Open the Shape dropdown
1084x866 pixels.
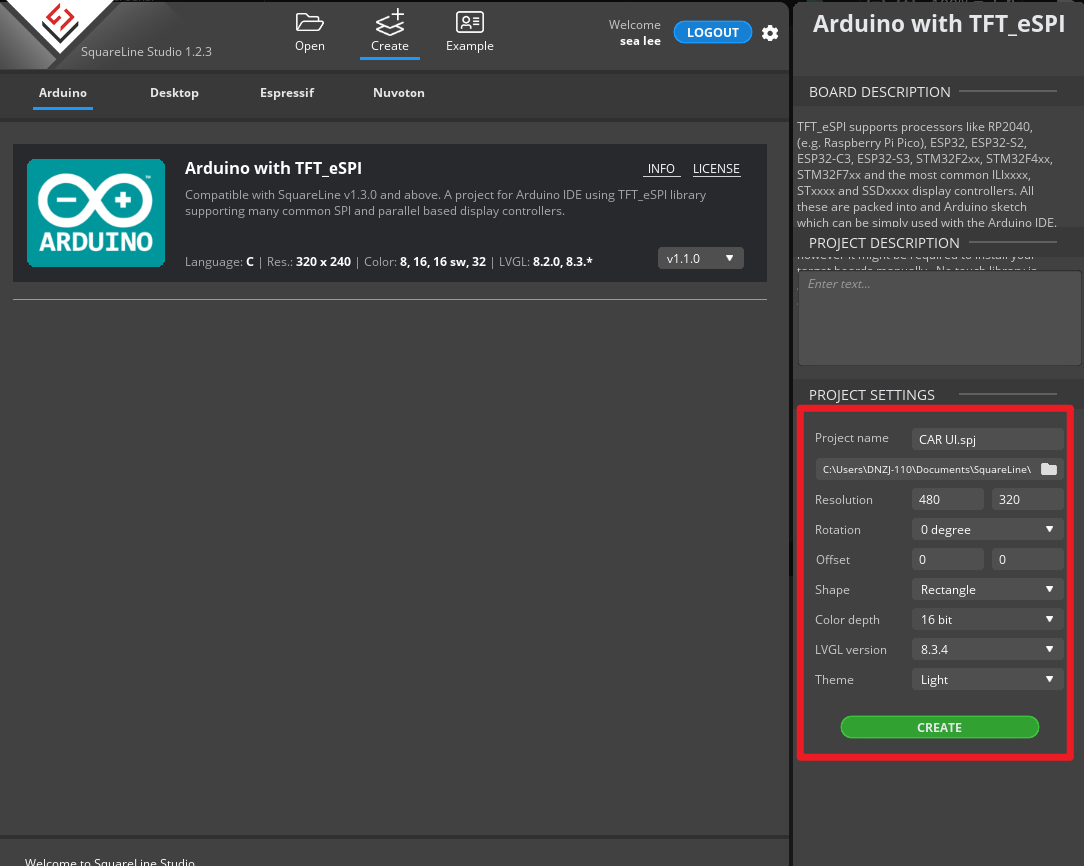point(987,590)
